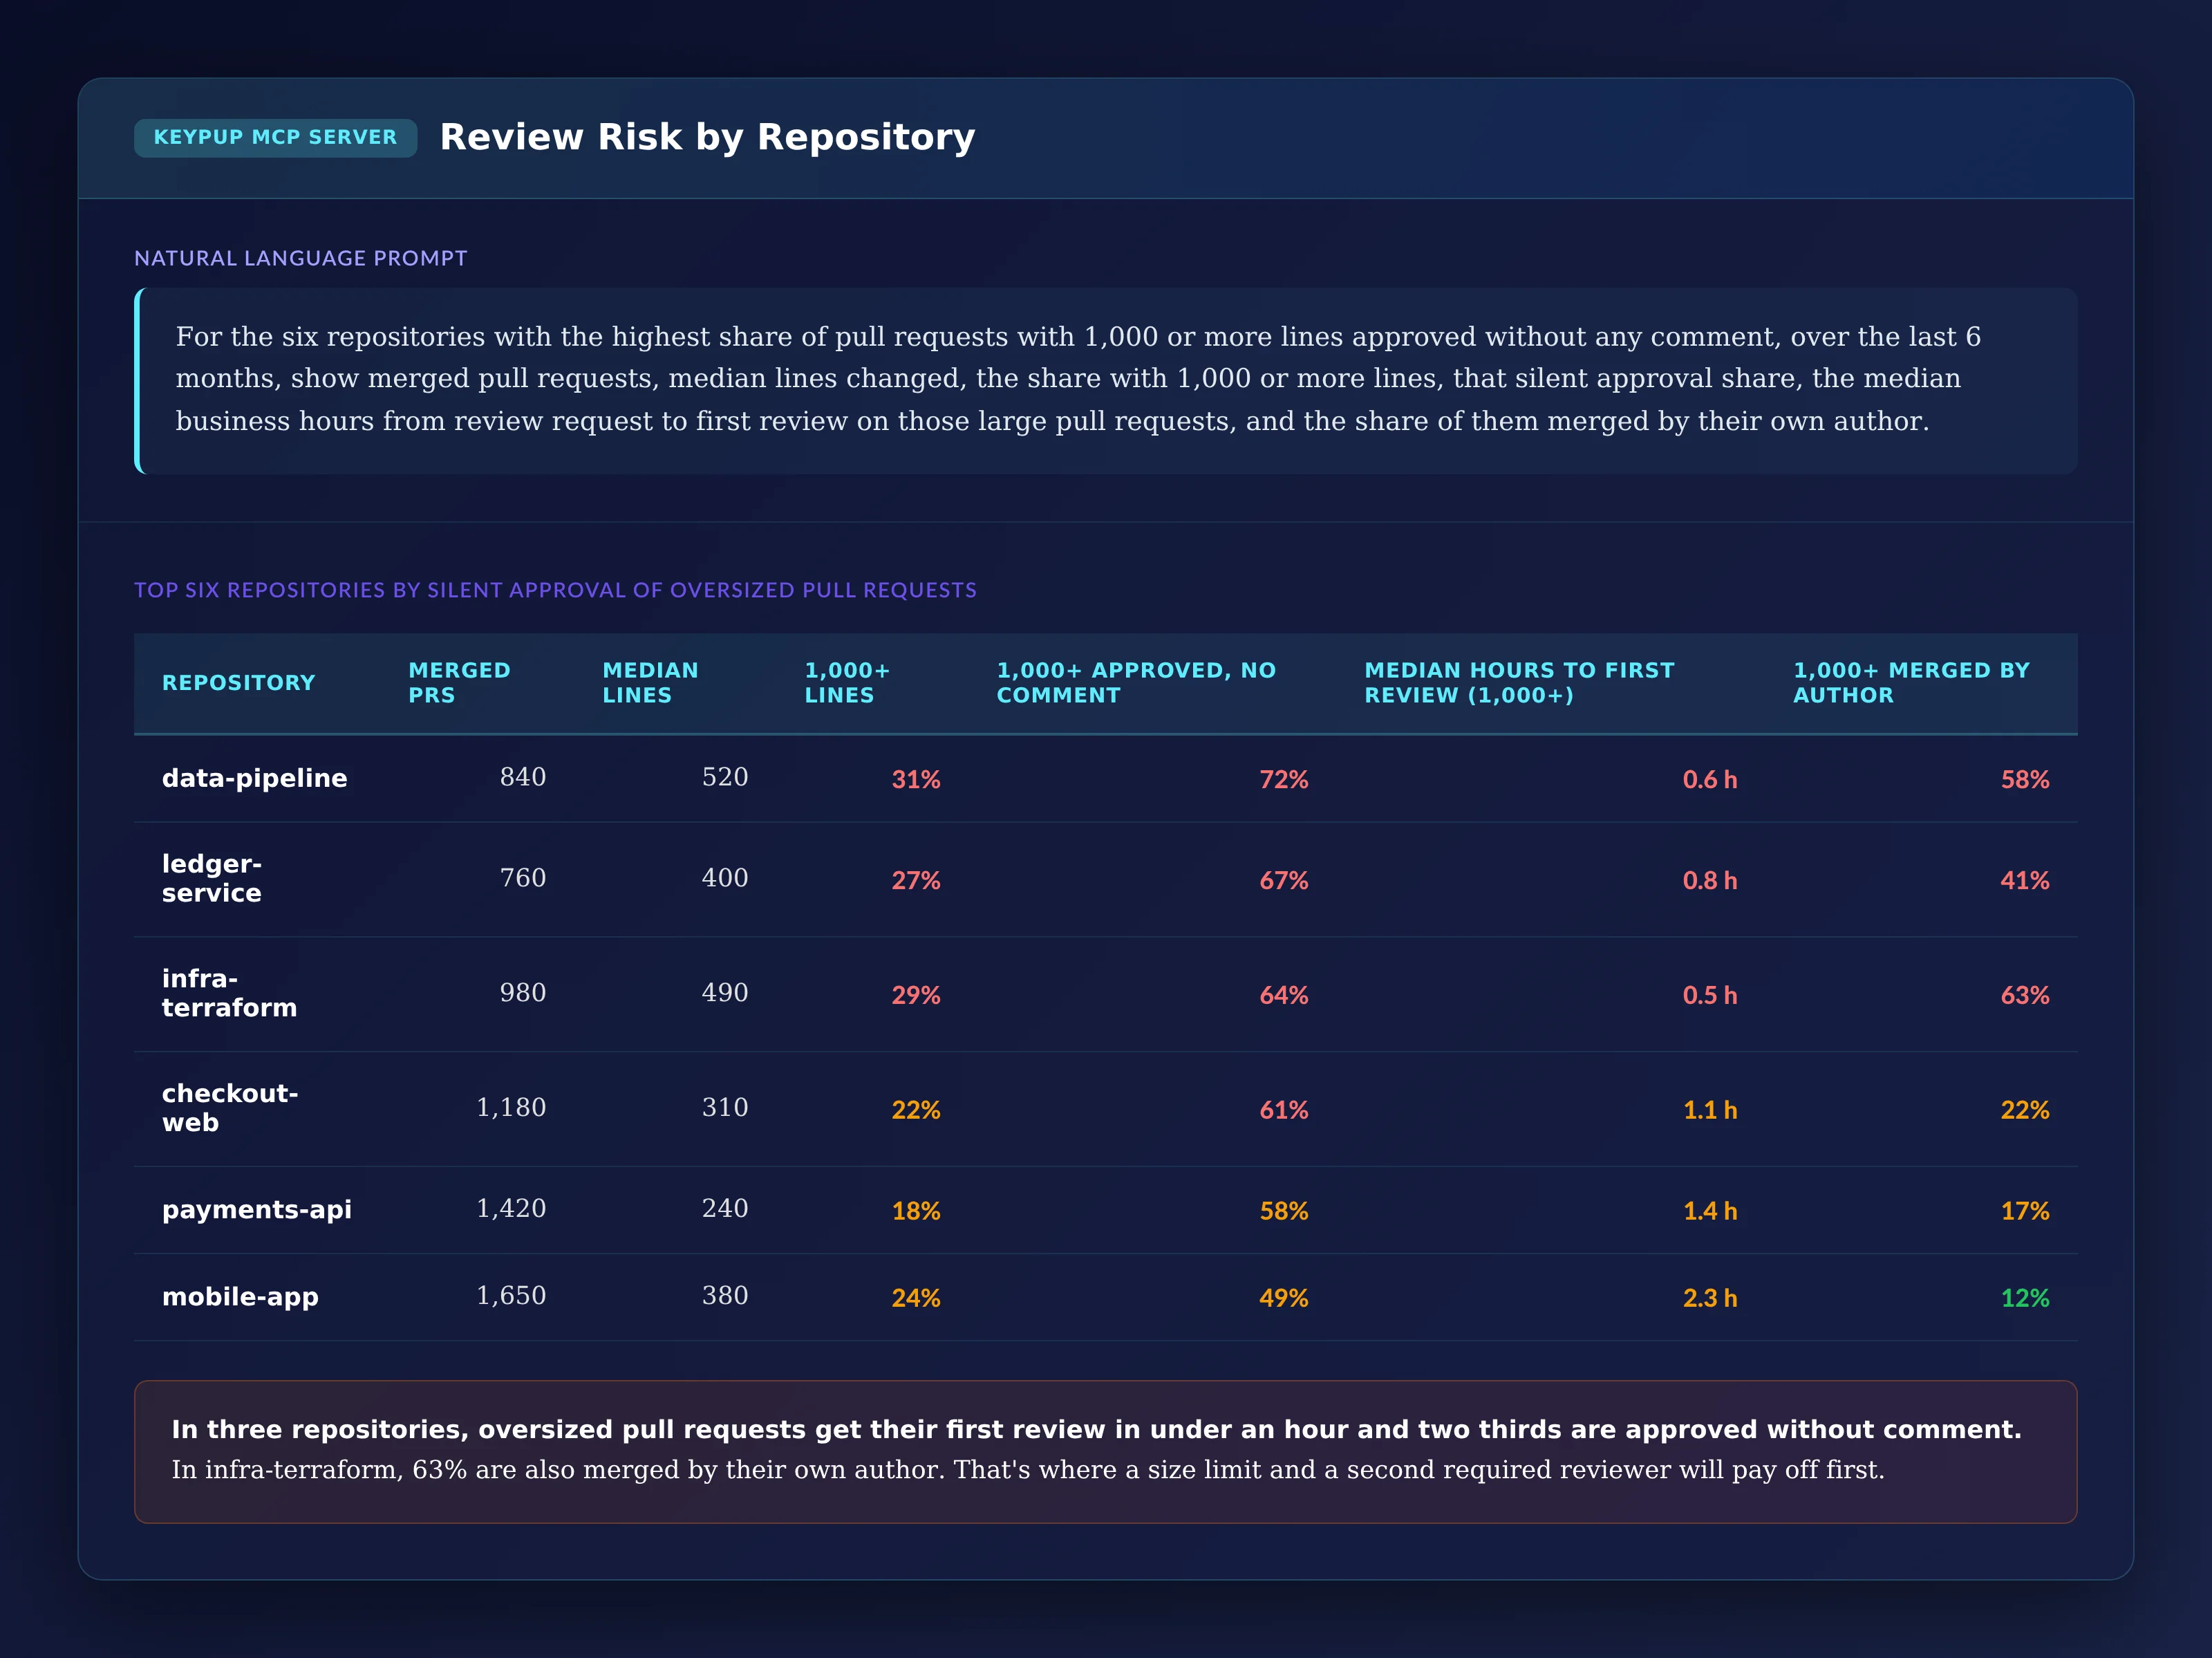Click ledger-service first review 0.8 h

click(1710, 880)
